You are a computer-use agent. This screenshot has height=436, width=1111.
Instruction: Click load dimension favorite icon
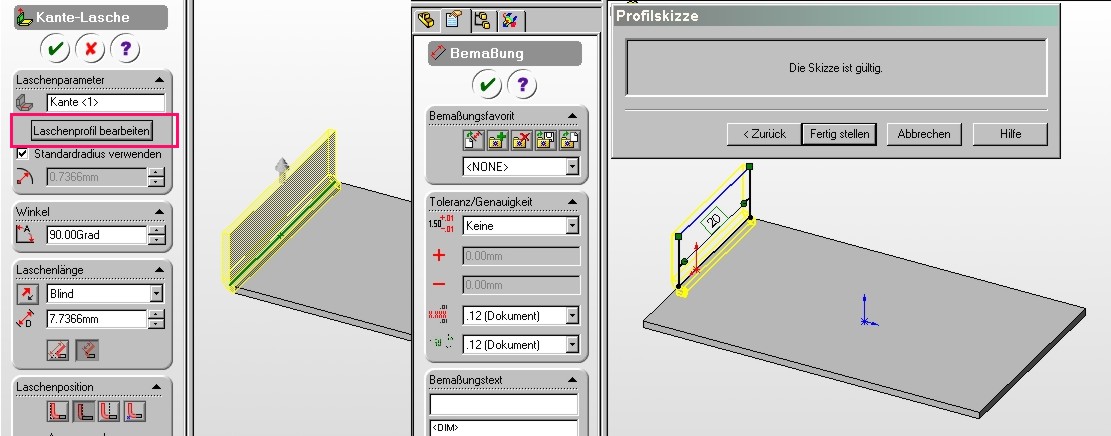click(570, 140)
